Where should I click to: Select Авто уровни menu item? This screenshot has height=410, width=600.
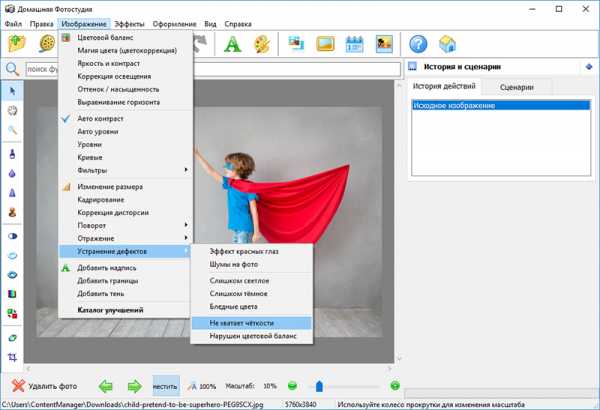pos(125,131)
